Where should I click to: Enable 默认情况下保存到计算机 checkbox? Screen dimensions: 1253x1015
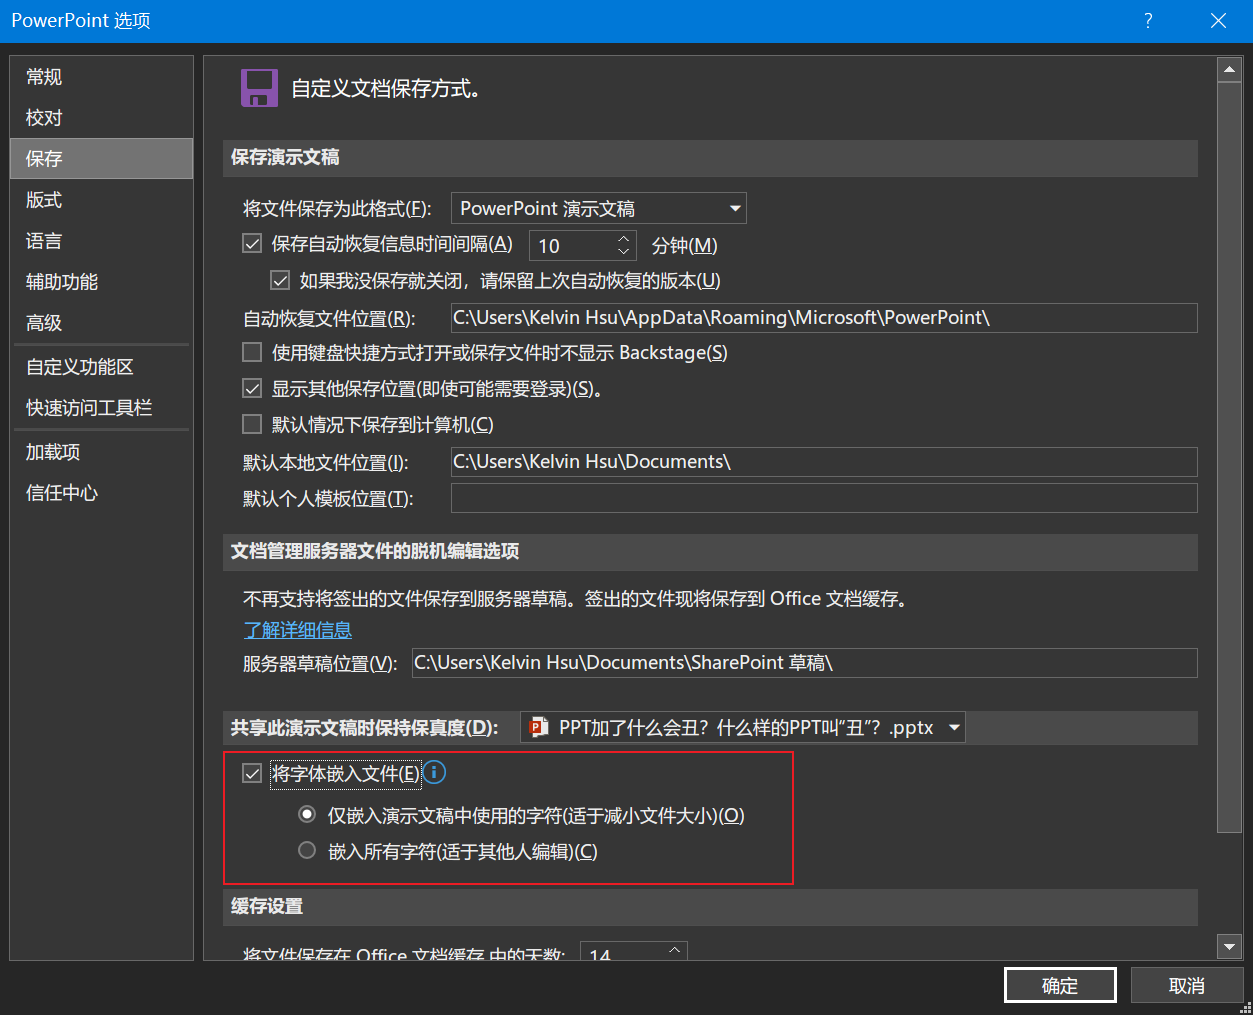click(x=252, y=424)
